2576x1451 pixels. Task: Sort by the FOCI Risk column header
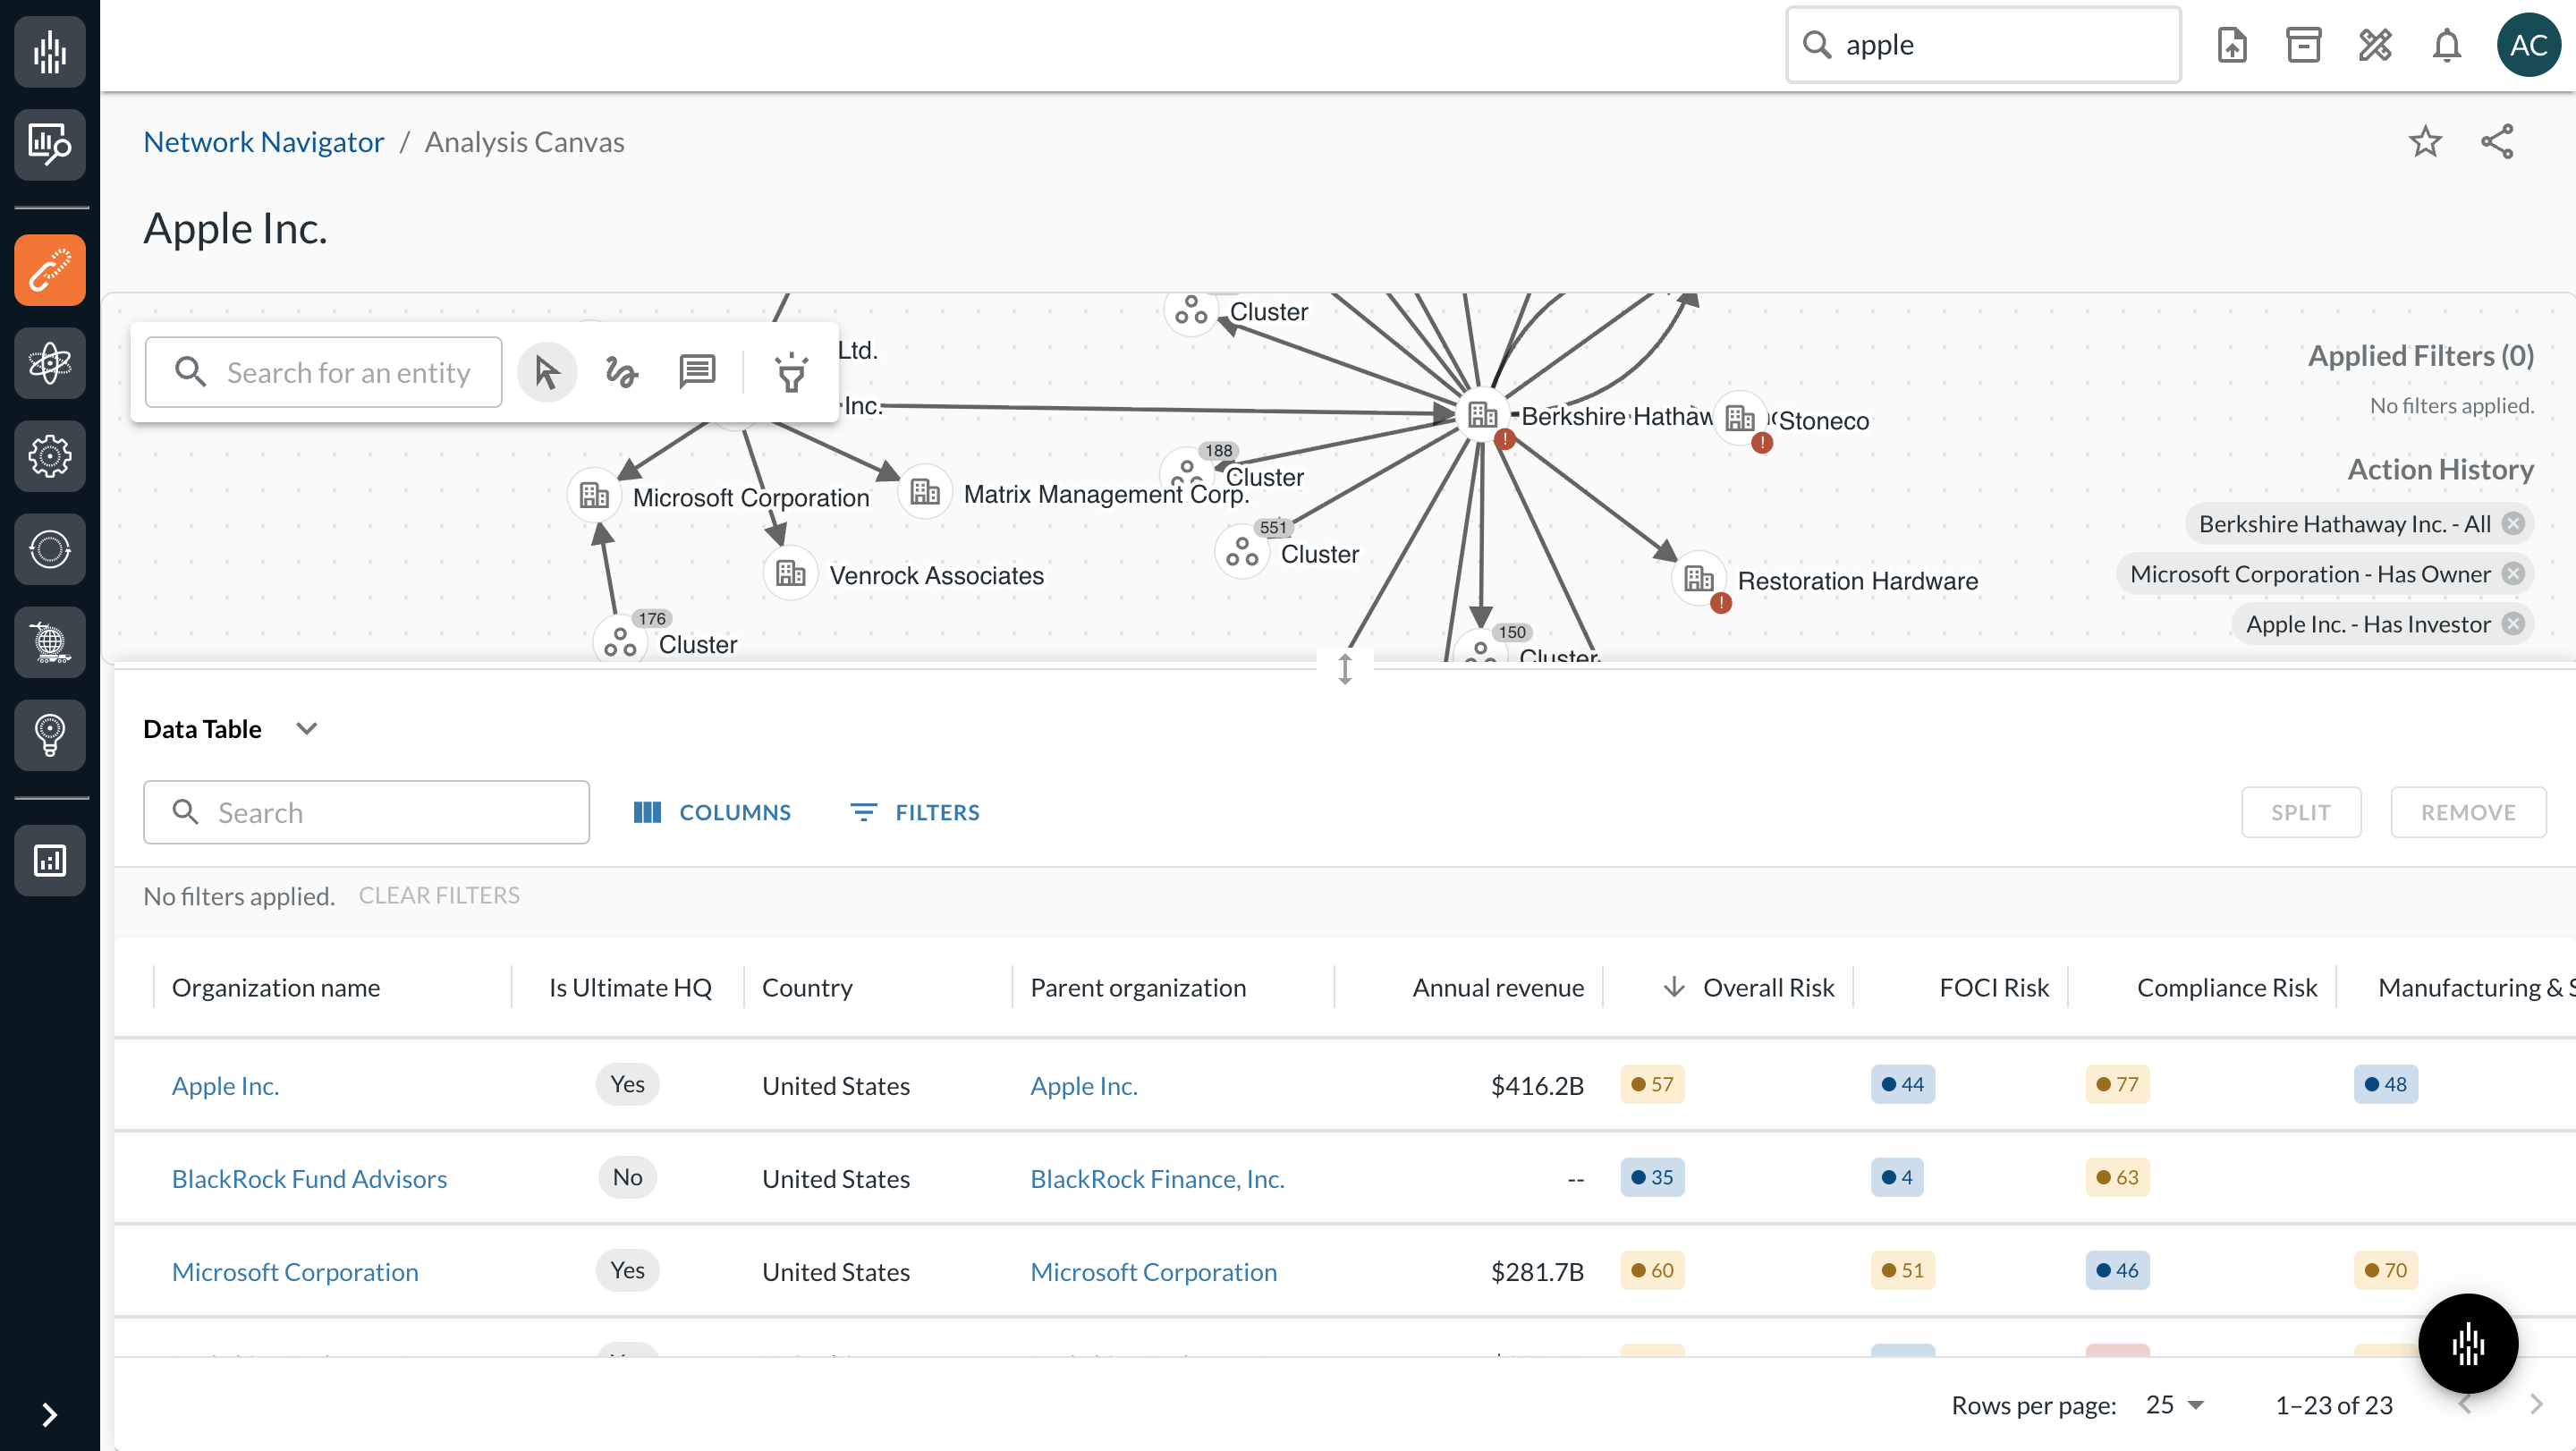[1994, 988]
